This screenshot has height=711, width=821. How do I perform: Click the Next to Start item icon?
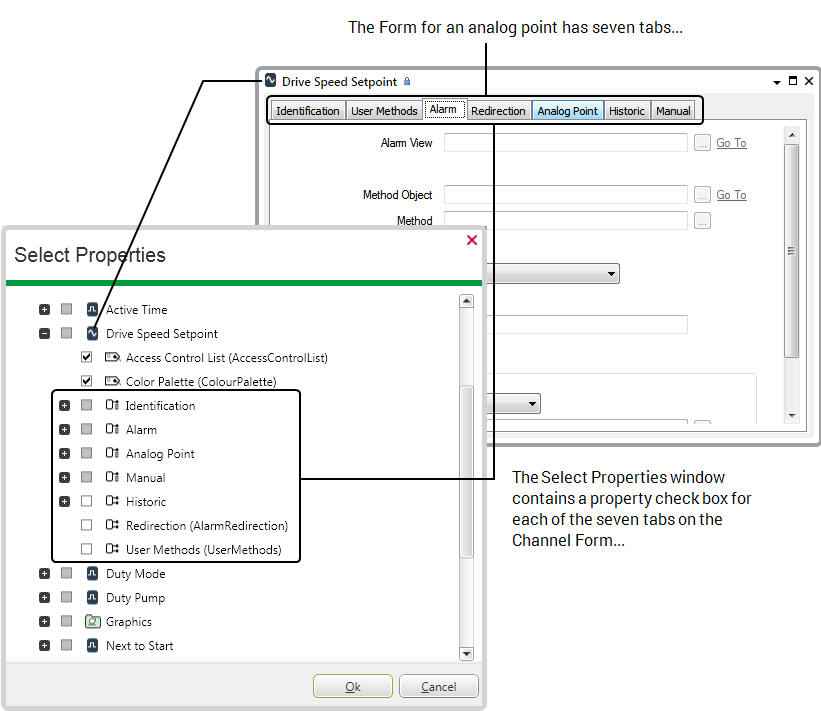(93, 646)
